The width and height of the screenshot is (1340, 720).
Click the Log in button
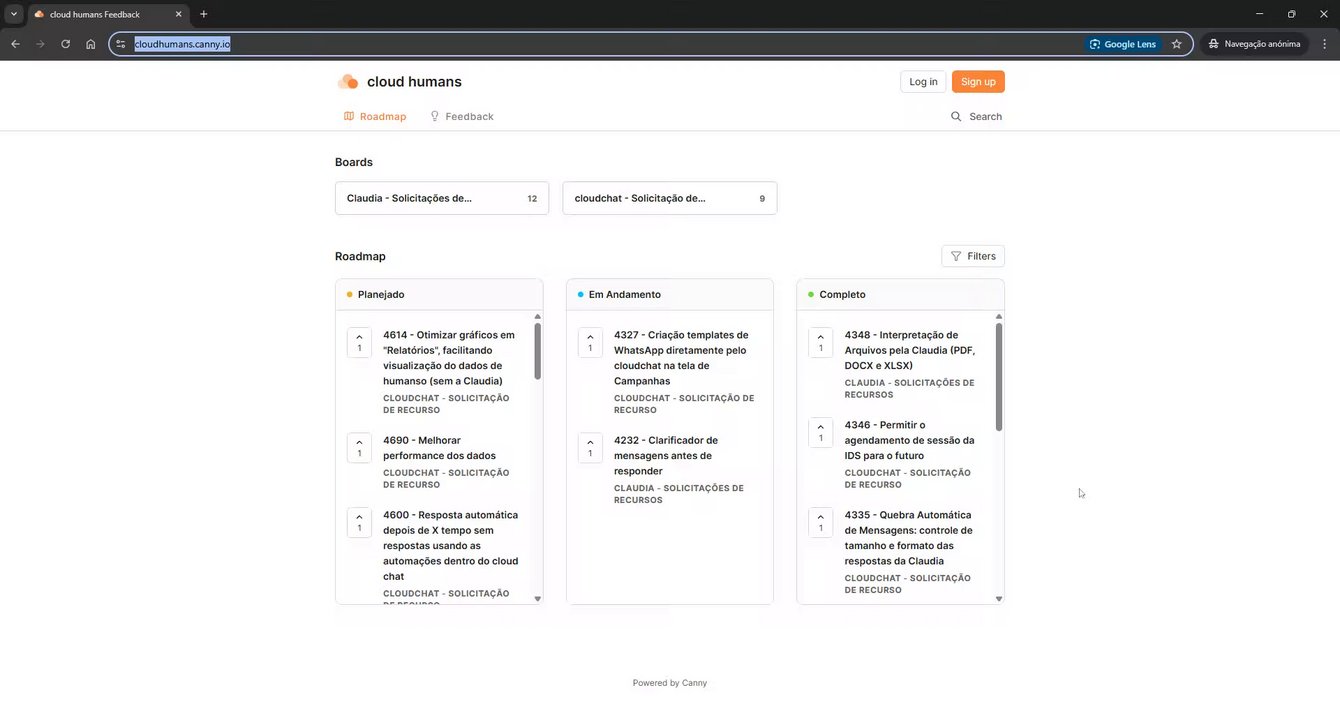(x=923, y=82)
